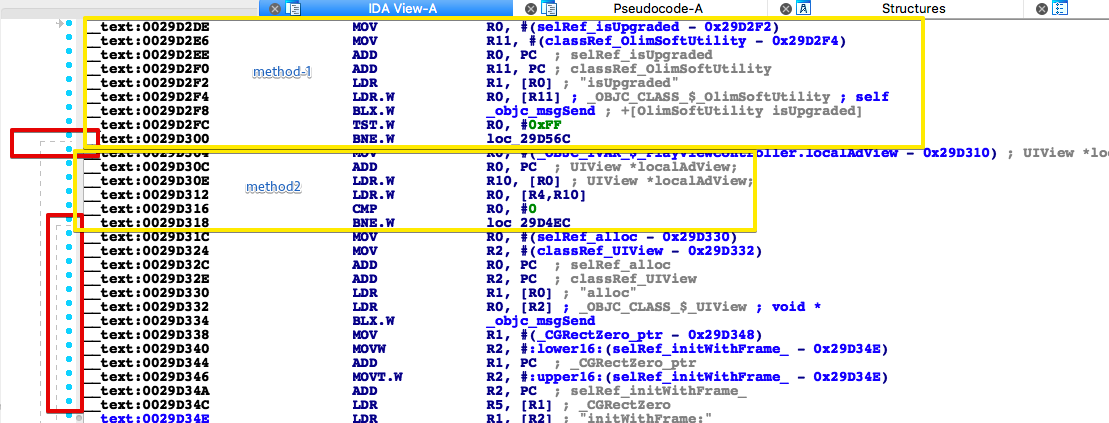Click the icon of the rightmost unlabeled tab
Screen dimensions: 1109x423
(x=1060, y=8)
